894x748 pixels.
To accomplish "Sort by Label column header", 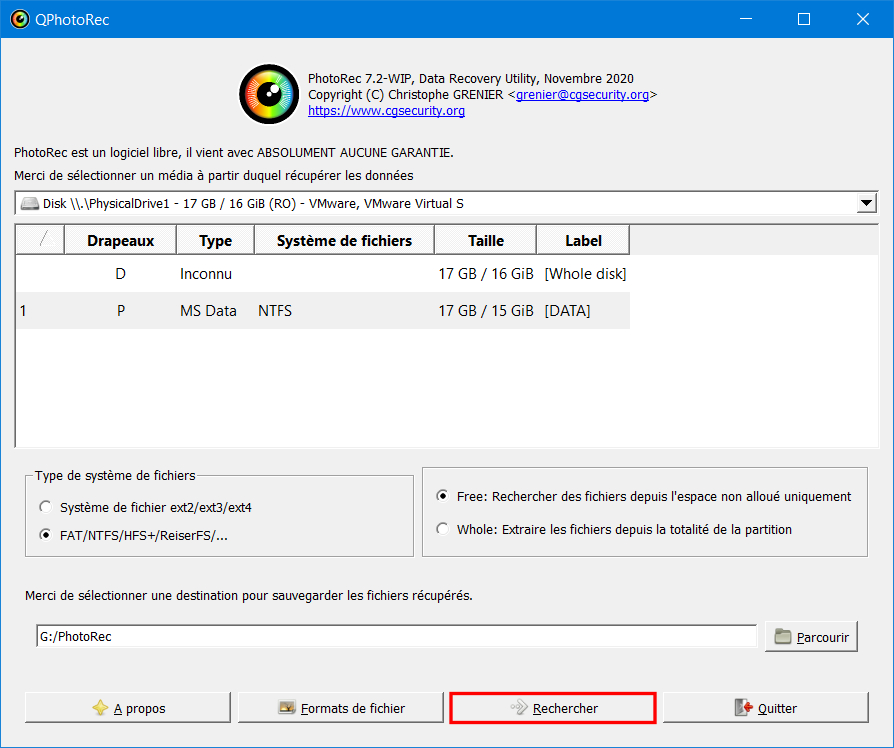I will pos(583,241).
